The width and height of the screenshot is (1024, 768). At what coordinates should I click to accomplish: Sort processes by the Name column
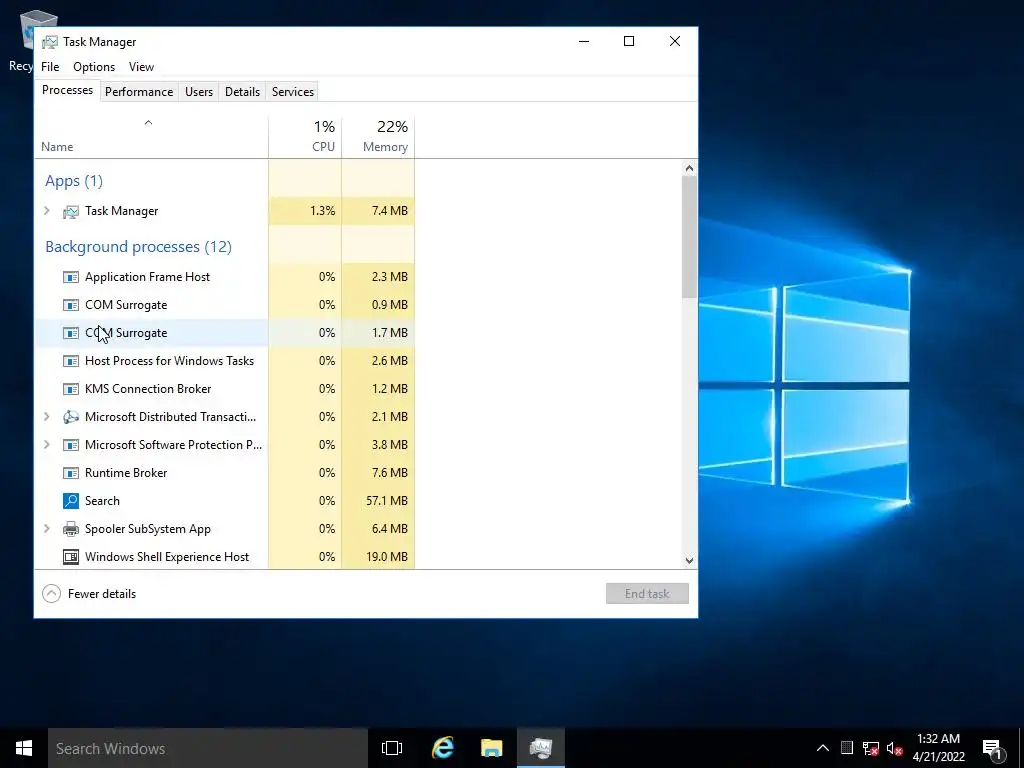(151, 137)
